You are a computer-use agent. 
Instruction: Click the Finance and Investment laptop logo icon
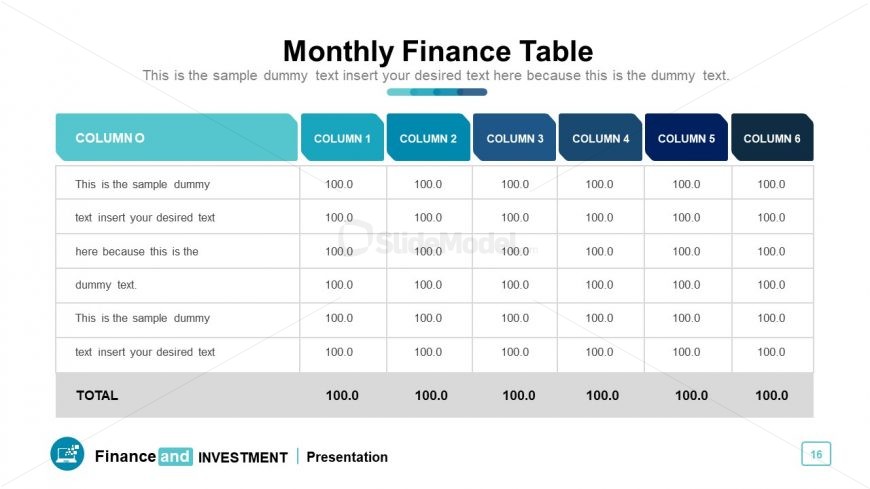click(67, 453)
